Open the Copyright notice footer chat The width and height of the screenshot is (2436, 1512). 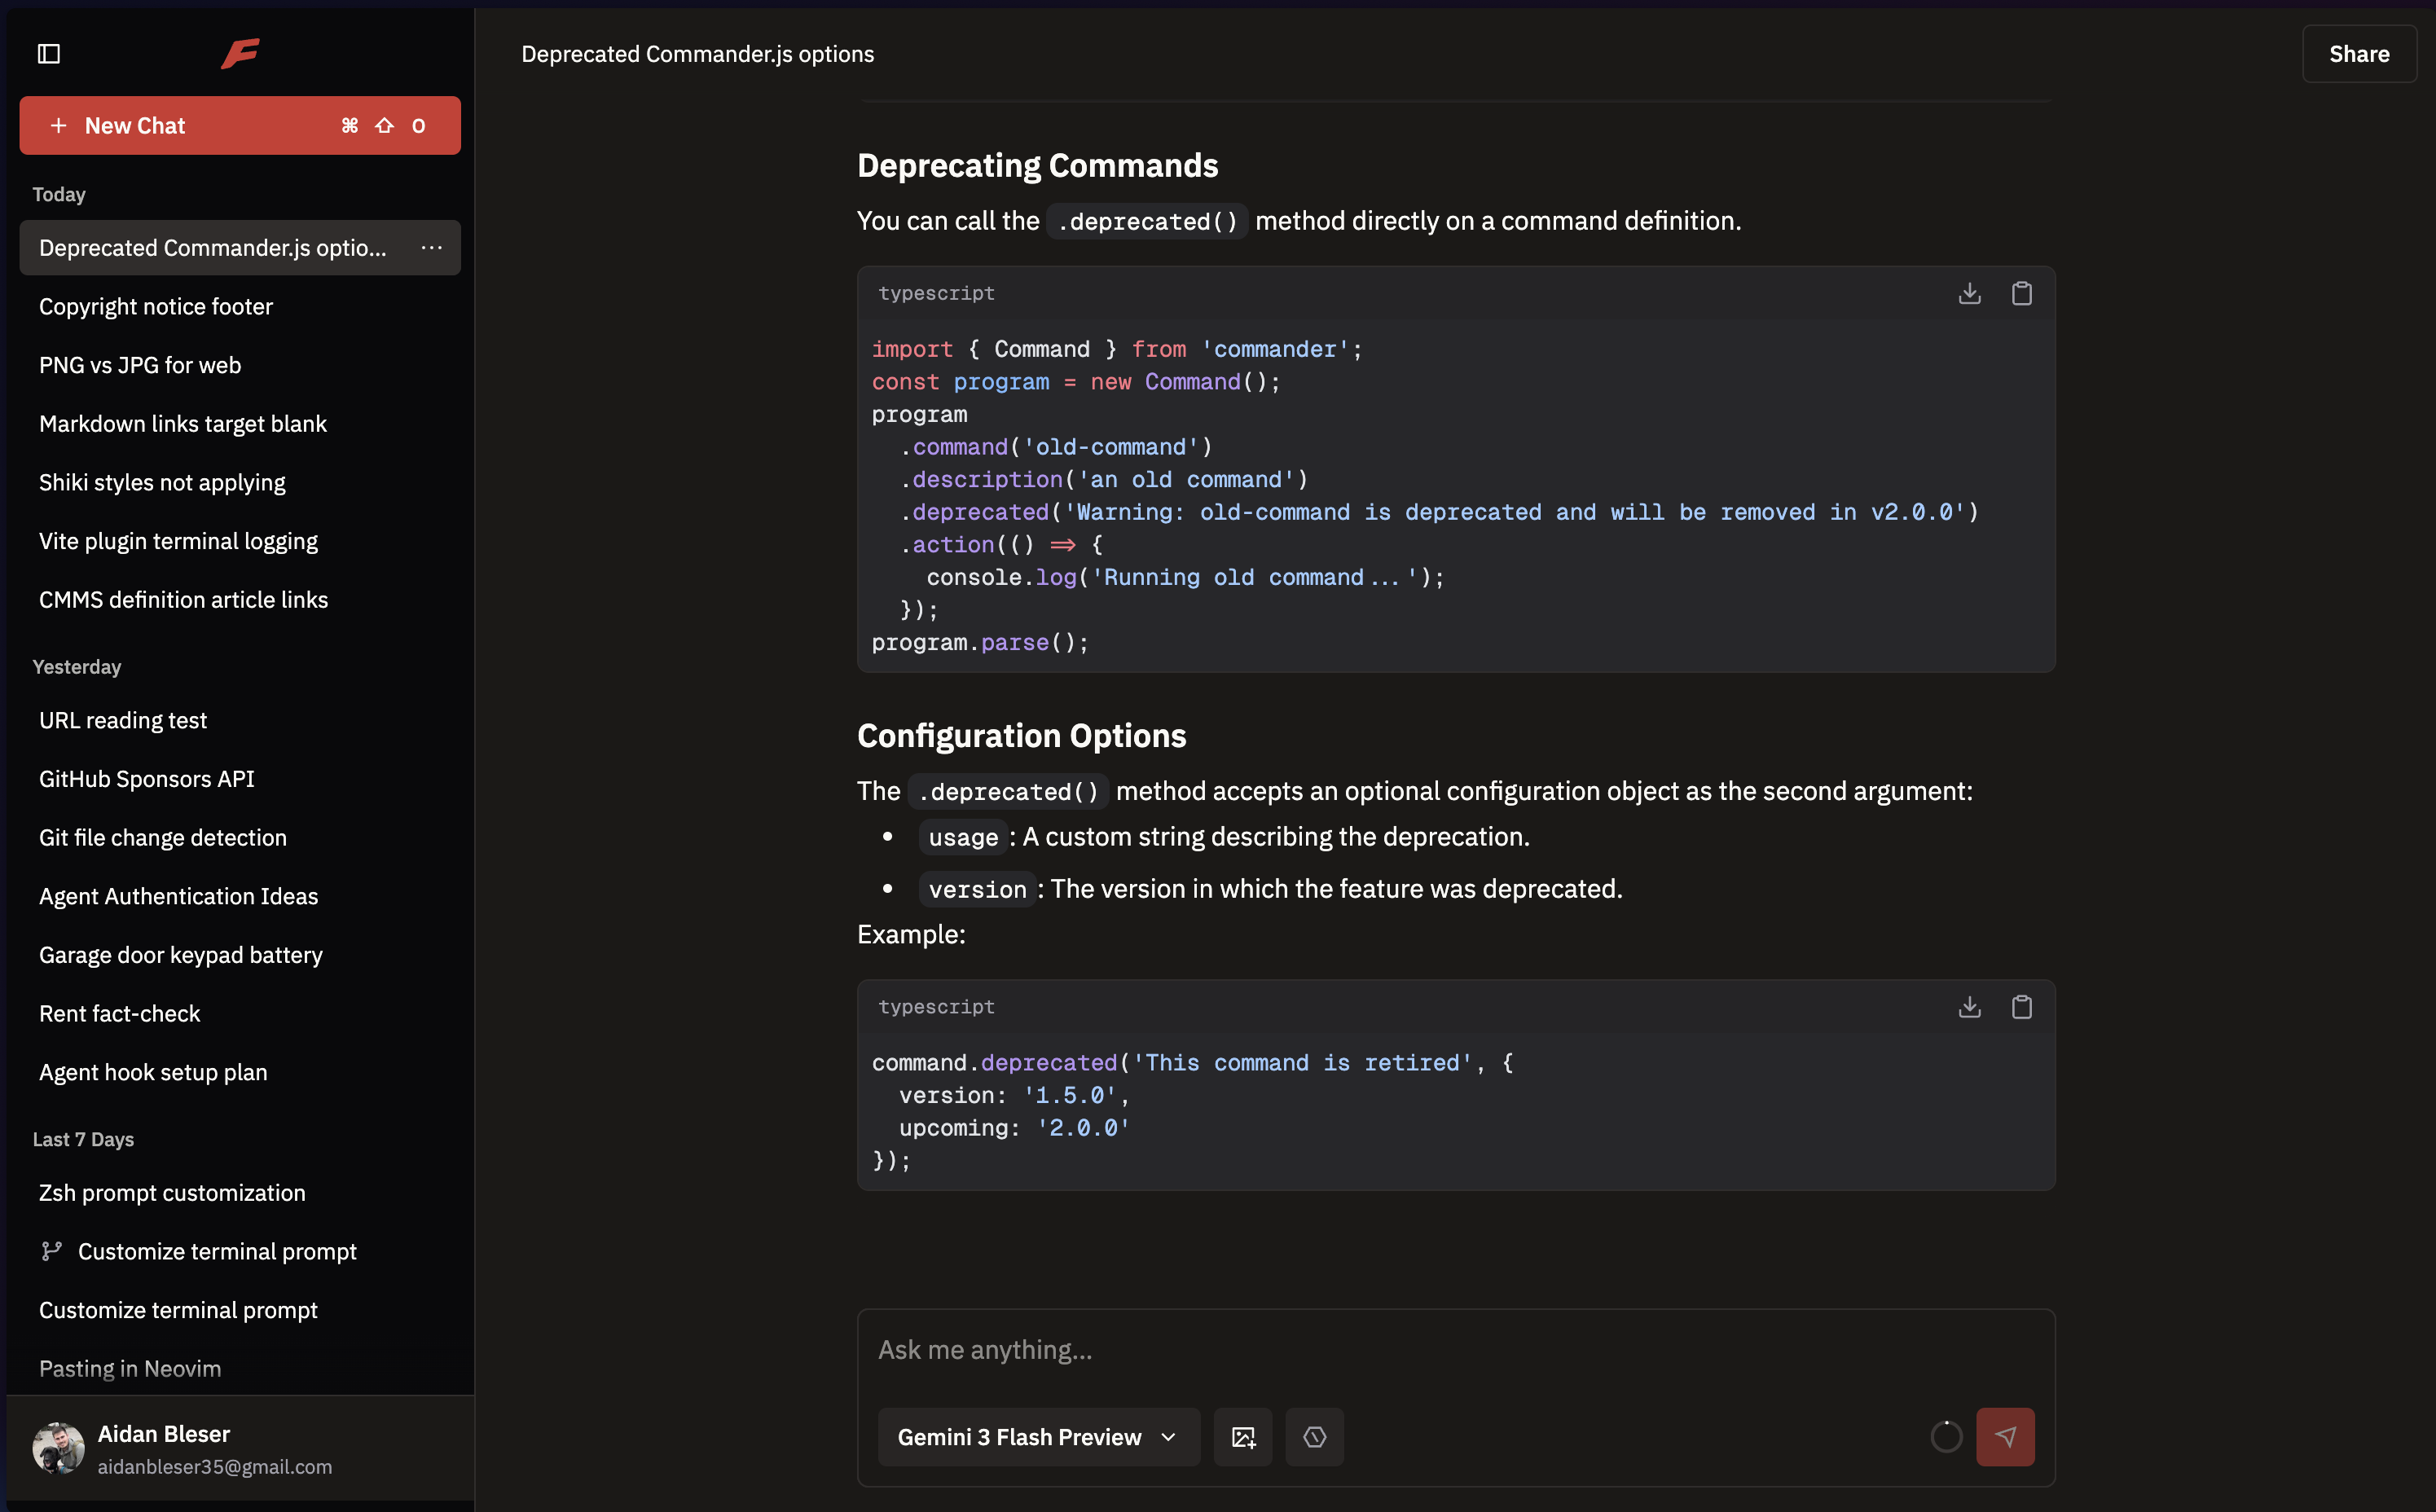(156, 307)
